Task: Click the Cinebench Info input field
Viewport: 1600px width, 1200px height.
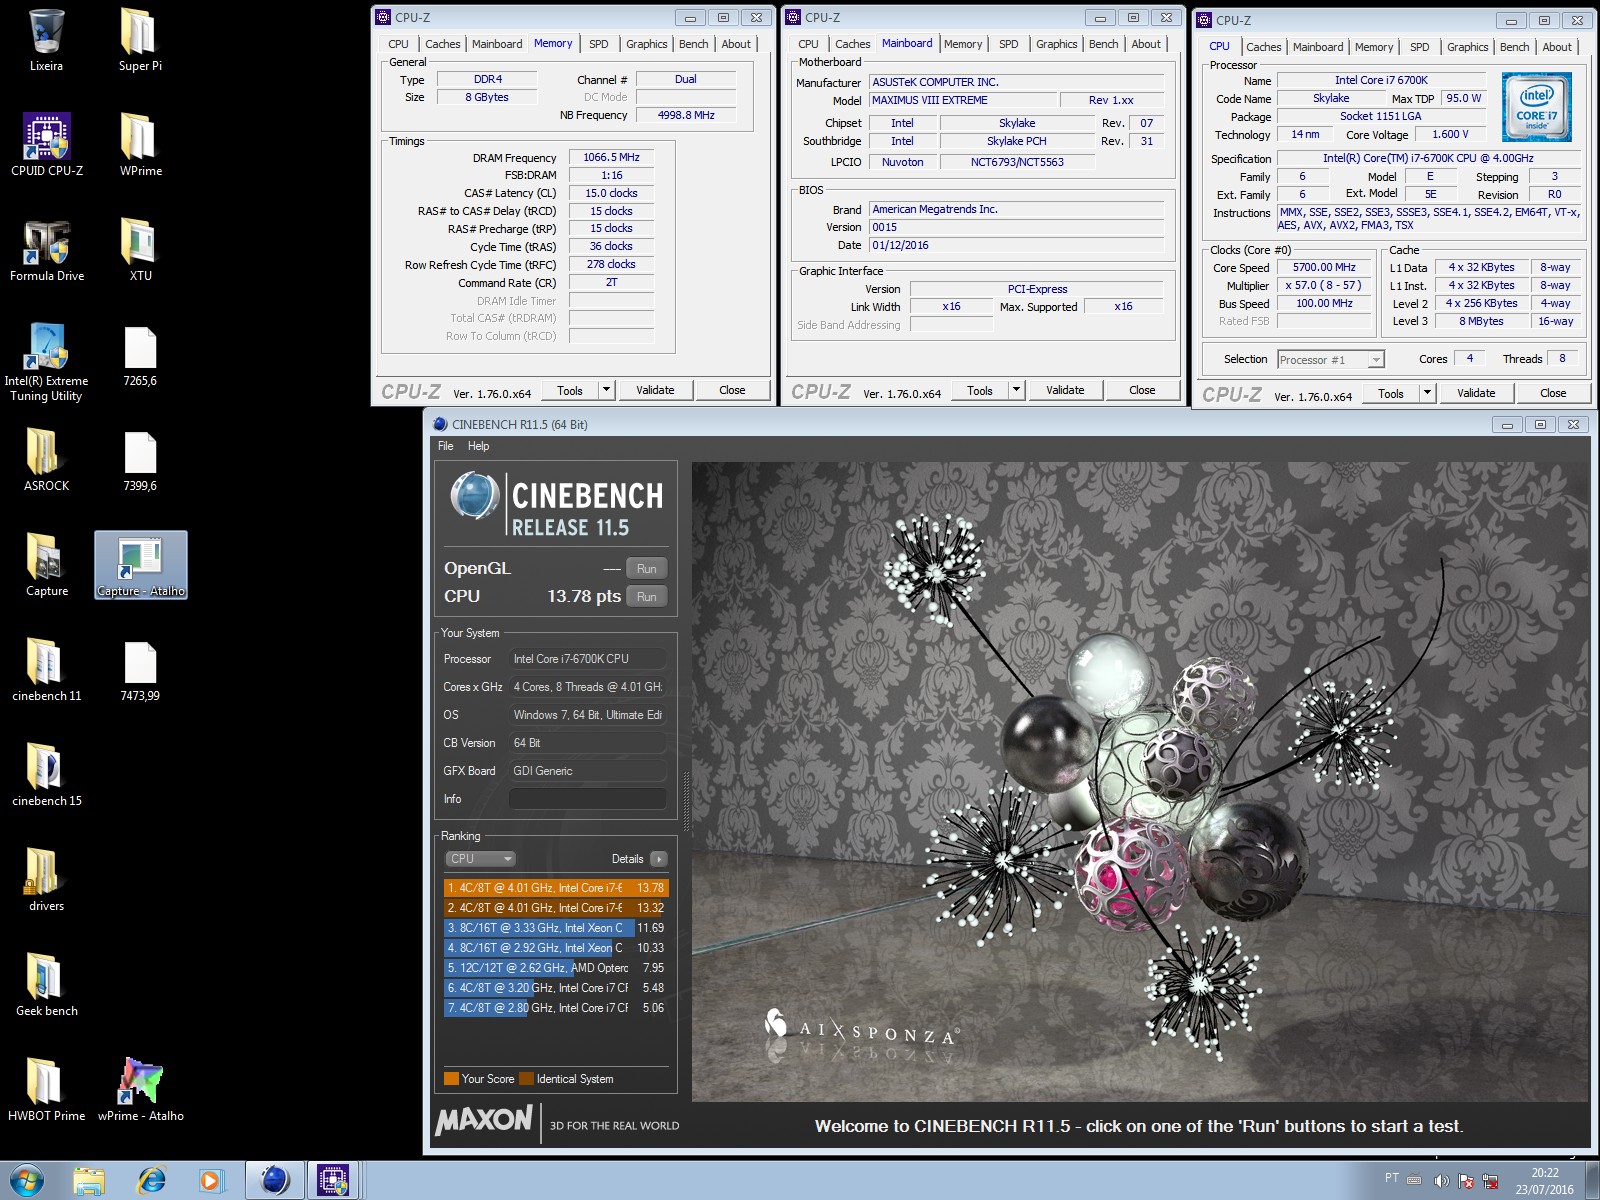Action: [x=588, y=799]
